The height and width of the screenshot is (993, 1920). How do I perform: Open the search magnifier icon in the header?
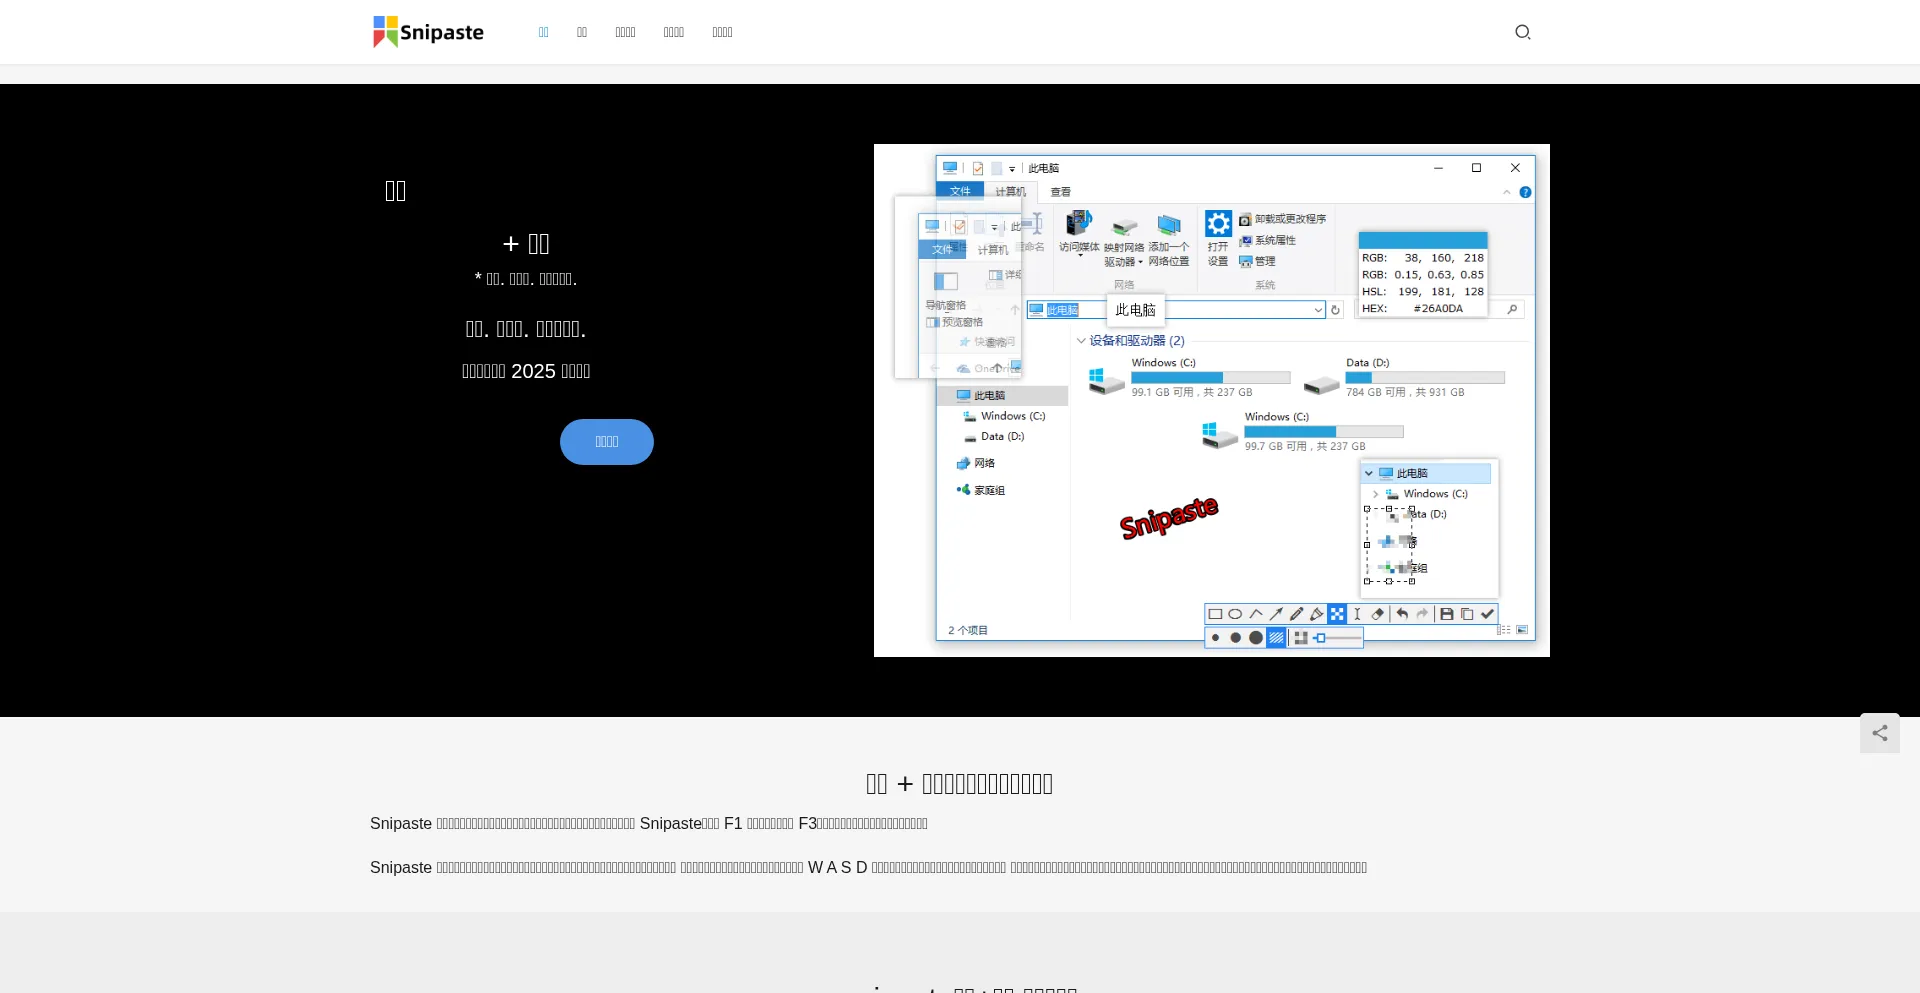point(1522,32)
